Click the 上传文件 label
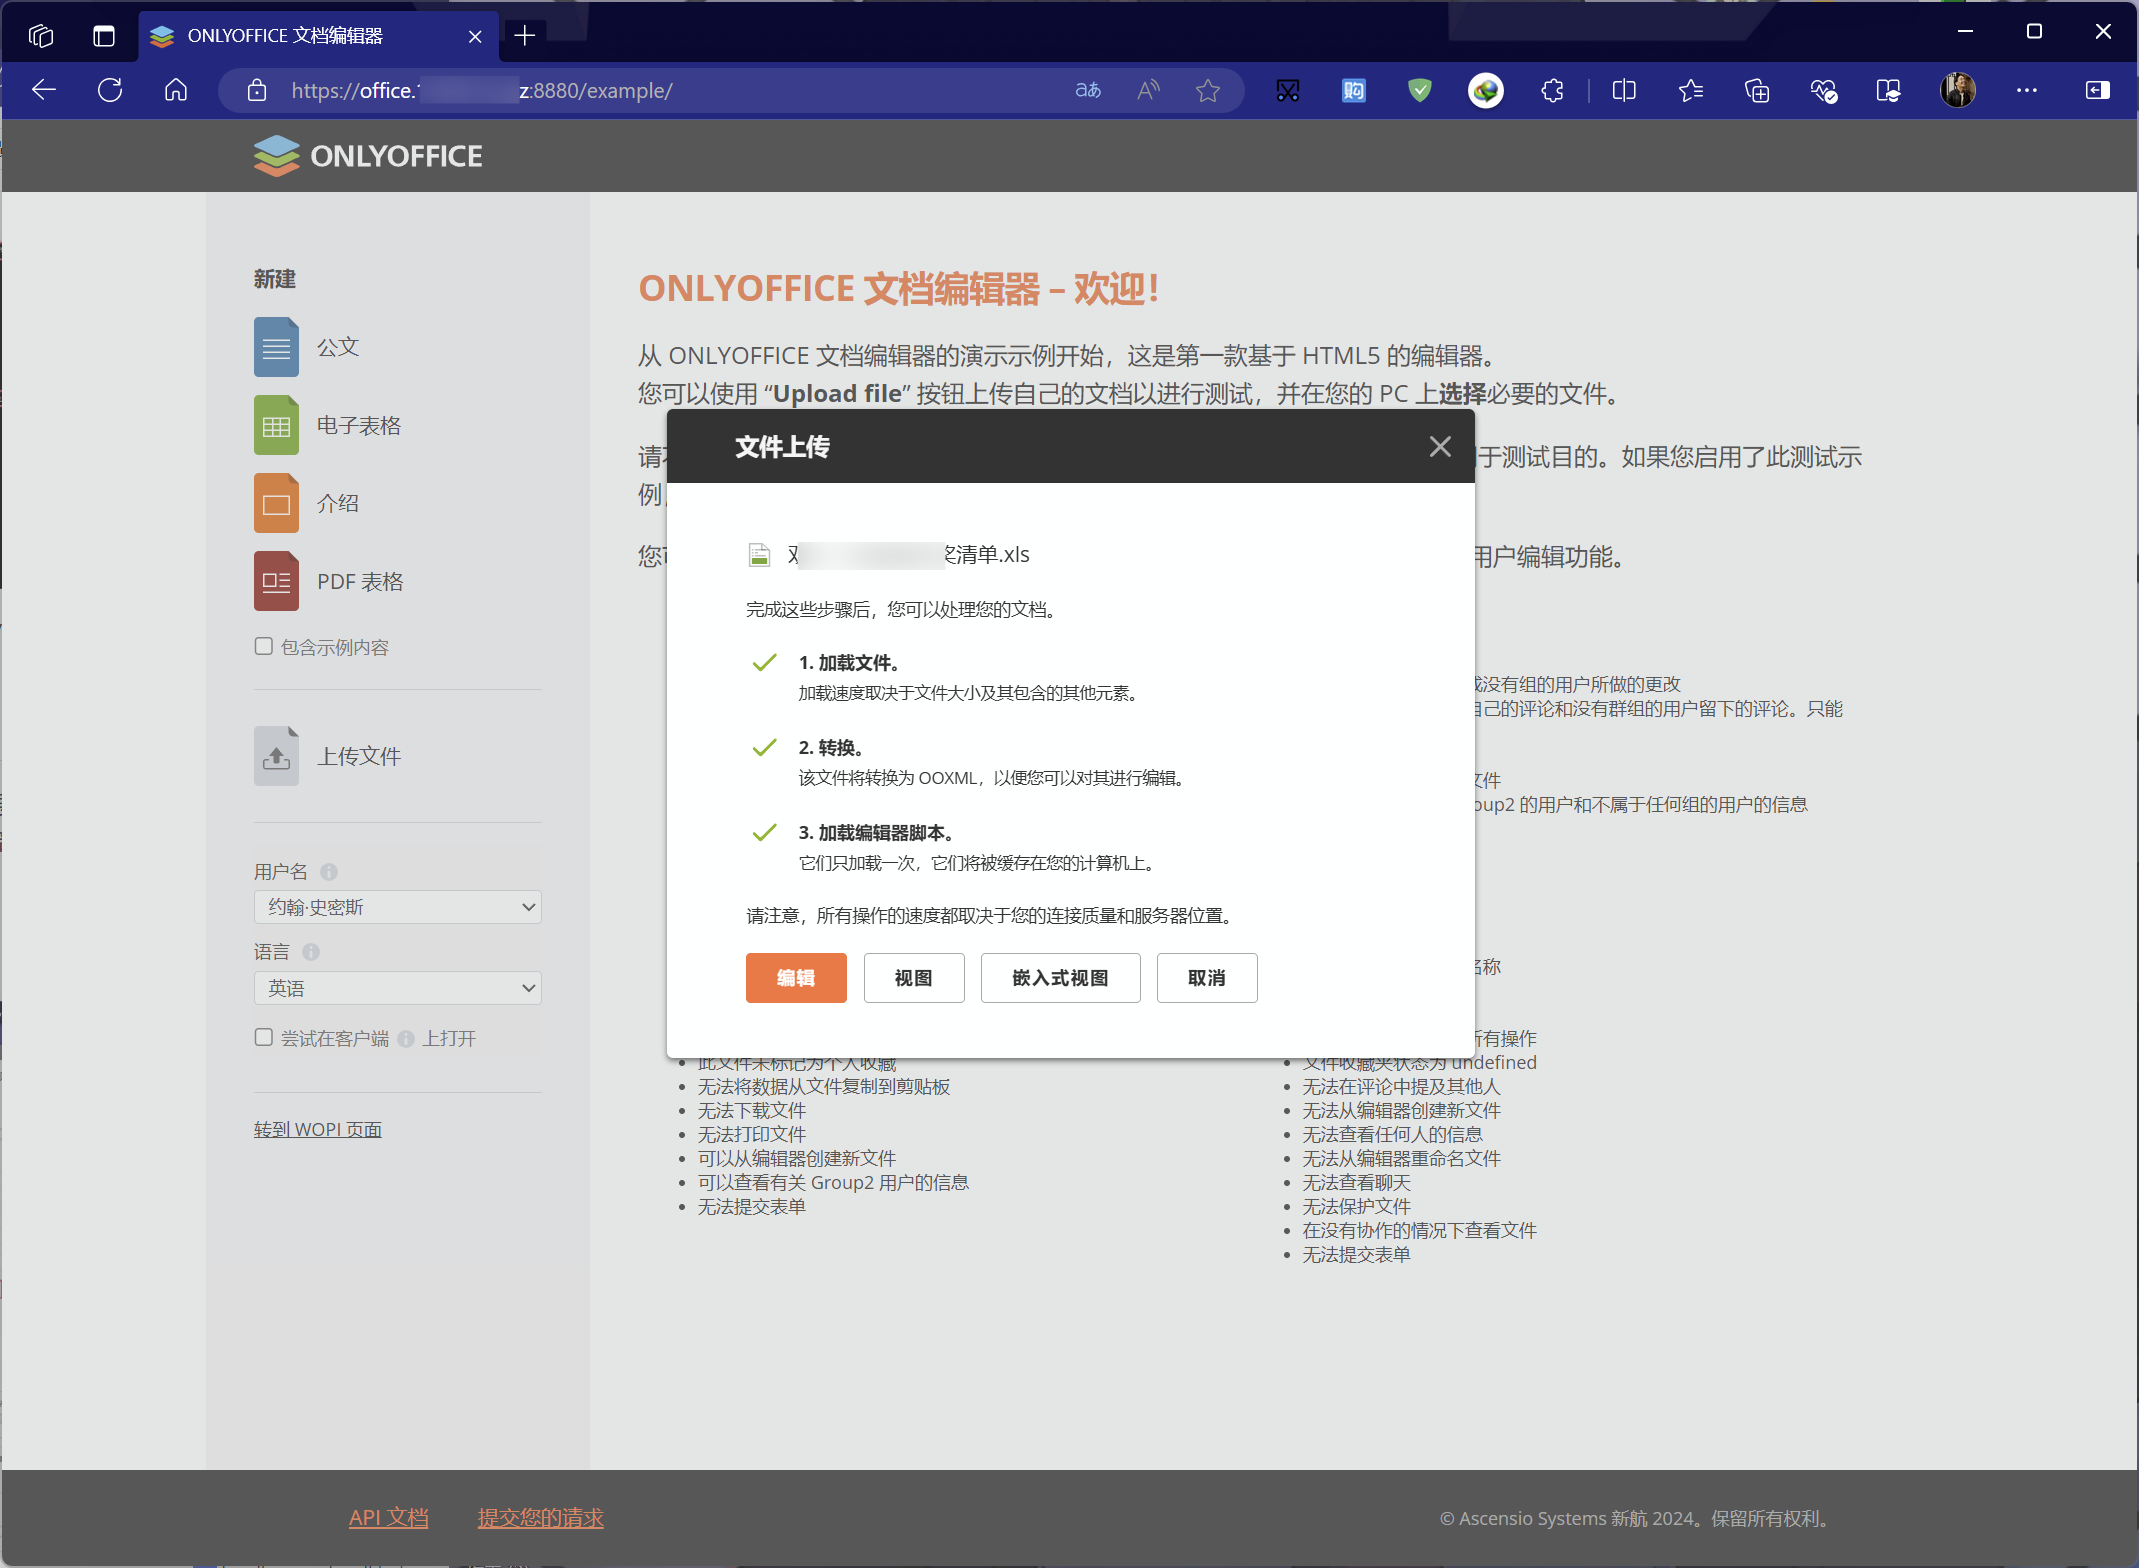 [x=359, y=756]
